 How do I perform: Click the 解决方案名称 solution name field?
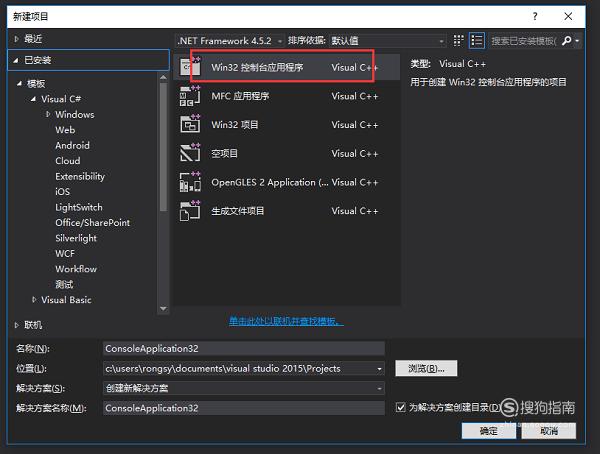(244, 408)
